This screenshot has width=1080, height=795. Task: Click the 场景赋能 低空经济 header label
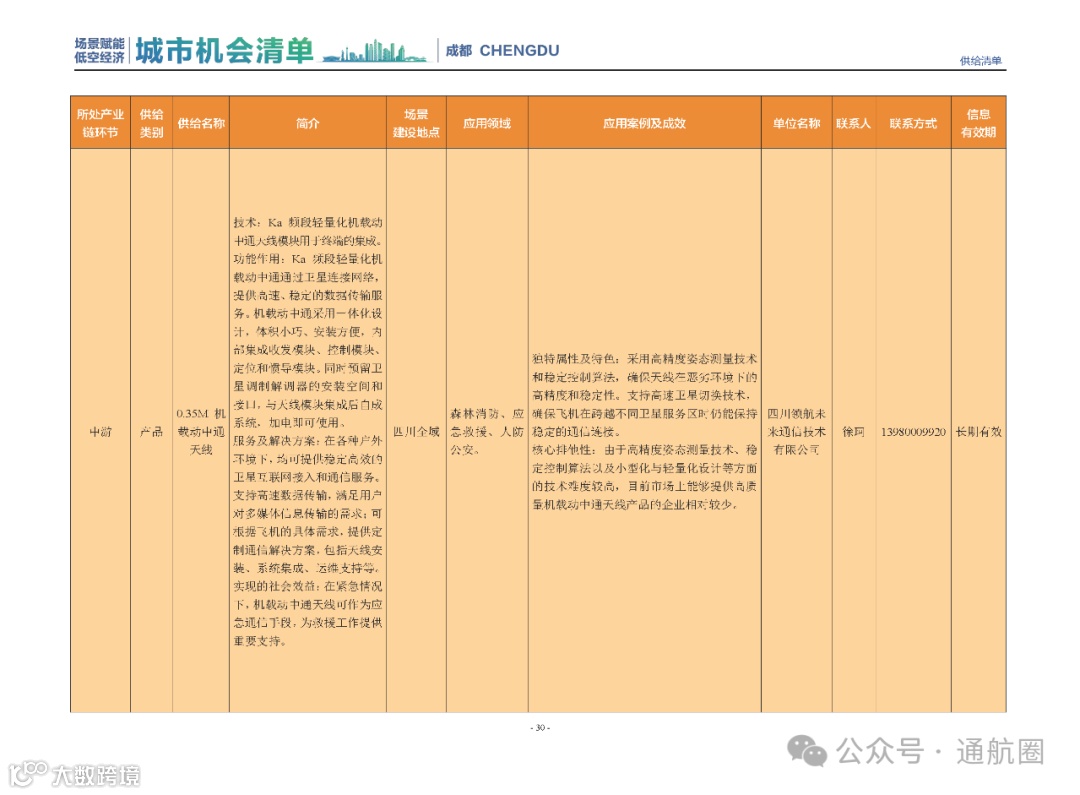[100, 50]
